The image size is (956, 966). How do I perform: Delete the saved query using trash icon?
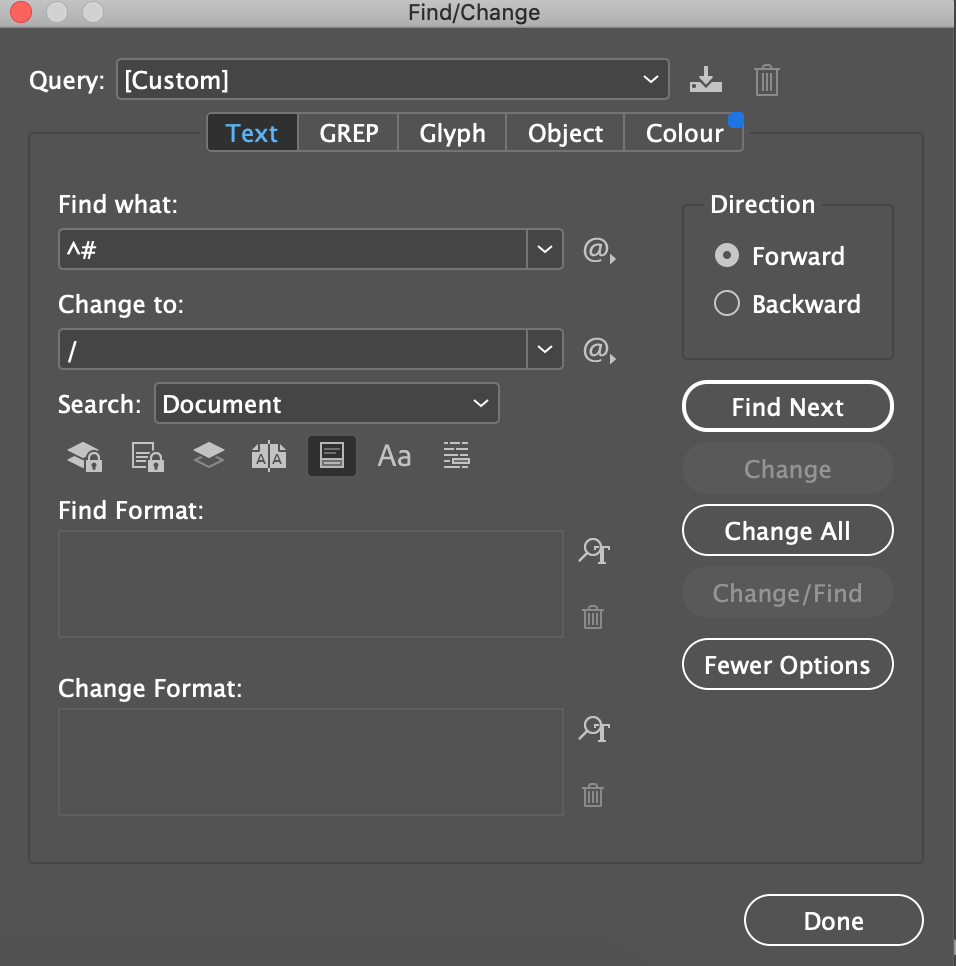click(x=766, y=80)
